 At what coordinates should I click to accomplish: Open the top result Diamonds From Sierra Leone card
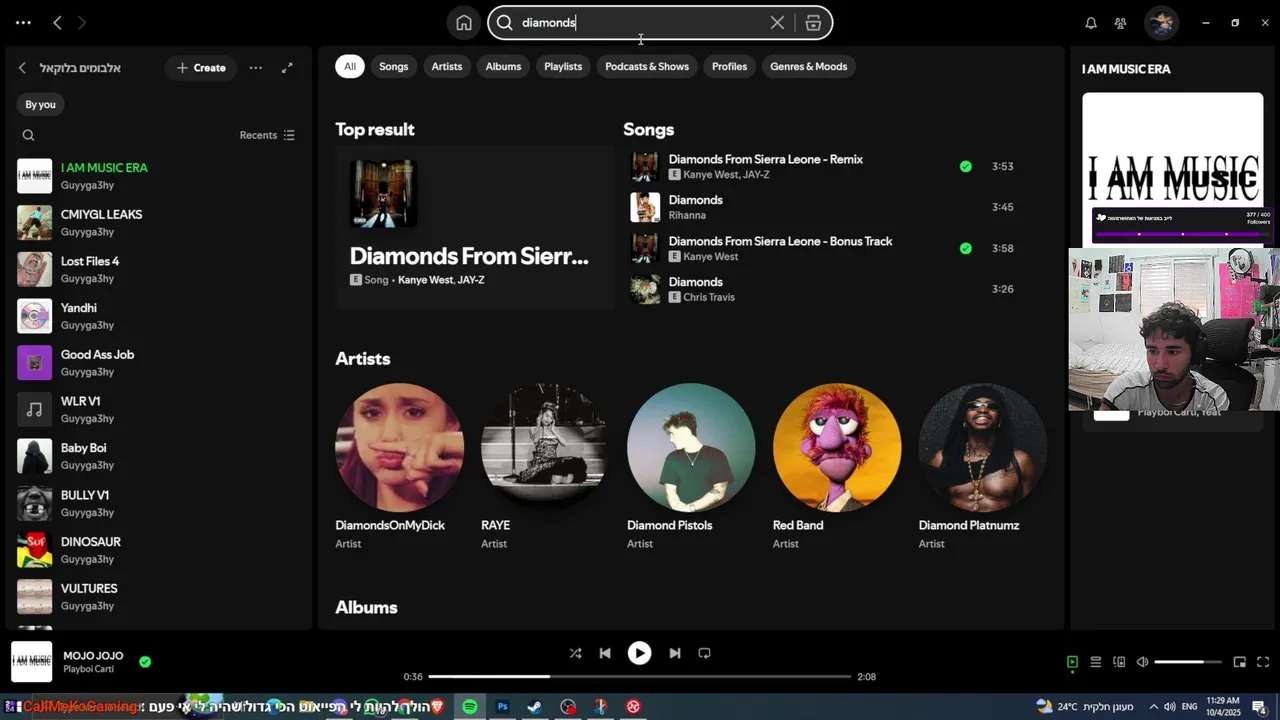[x=474, y=228]
